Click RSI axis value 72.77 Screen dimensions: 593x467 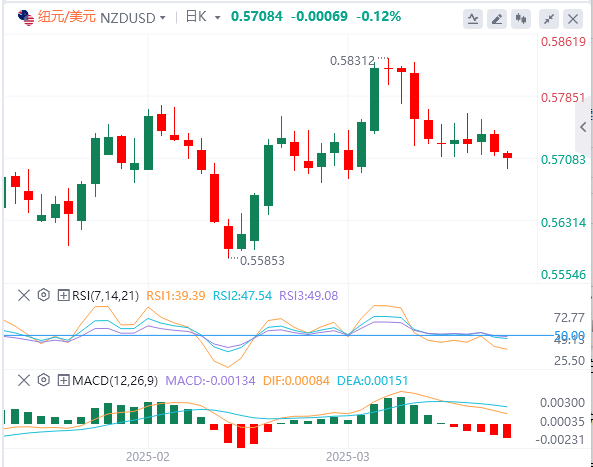tap(570, 318)
